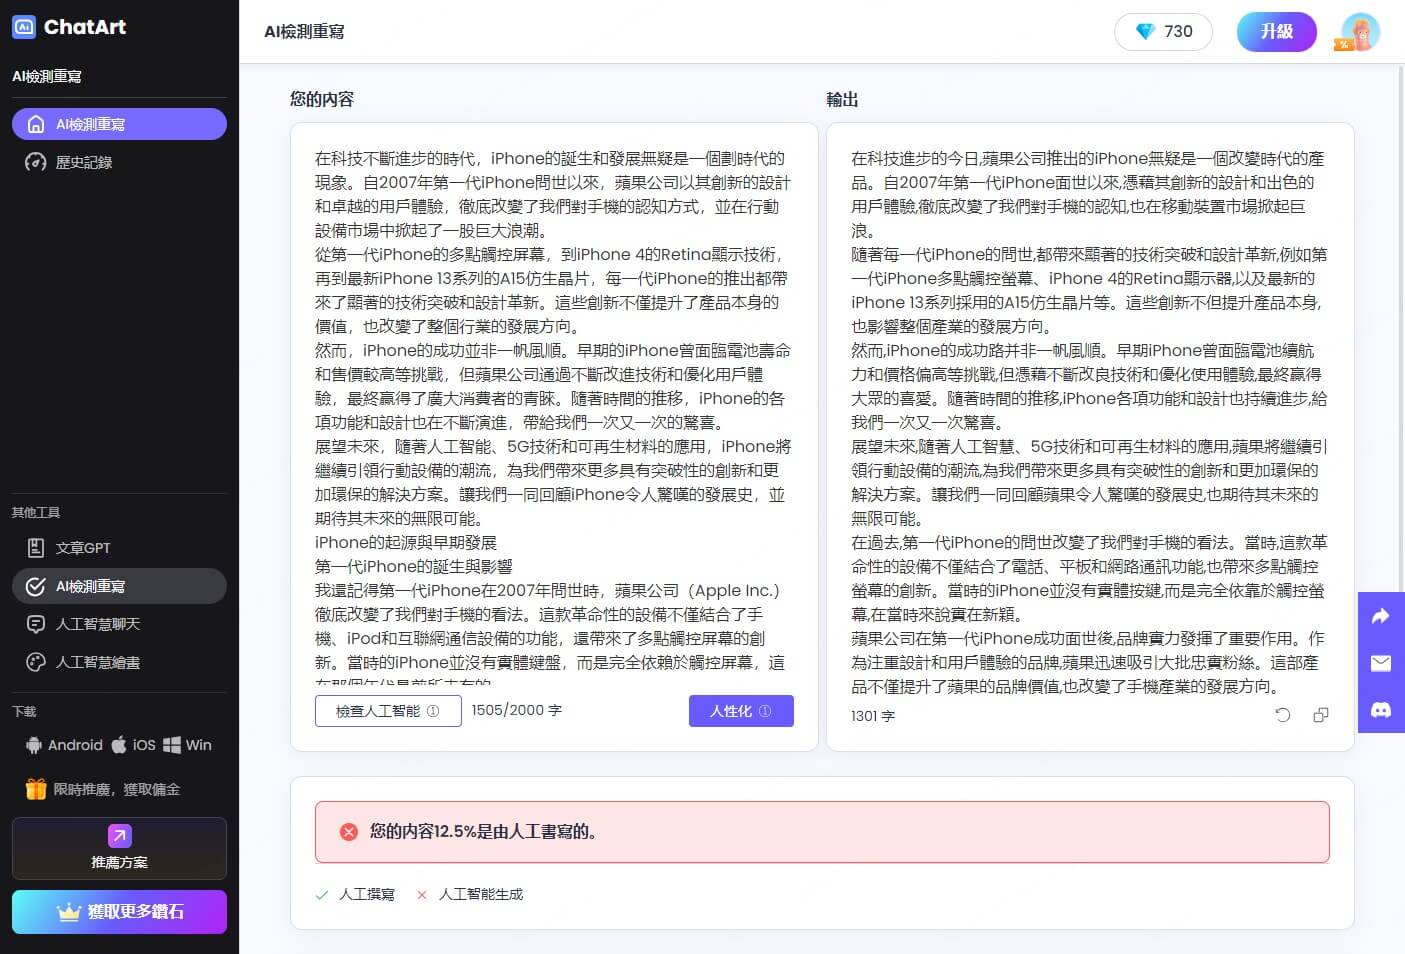Click the 人工撰寫 legend label
This screenshot has height=954, width=1405.
point(367,894)
